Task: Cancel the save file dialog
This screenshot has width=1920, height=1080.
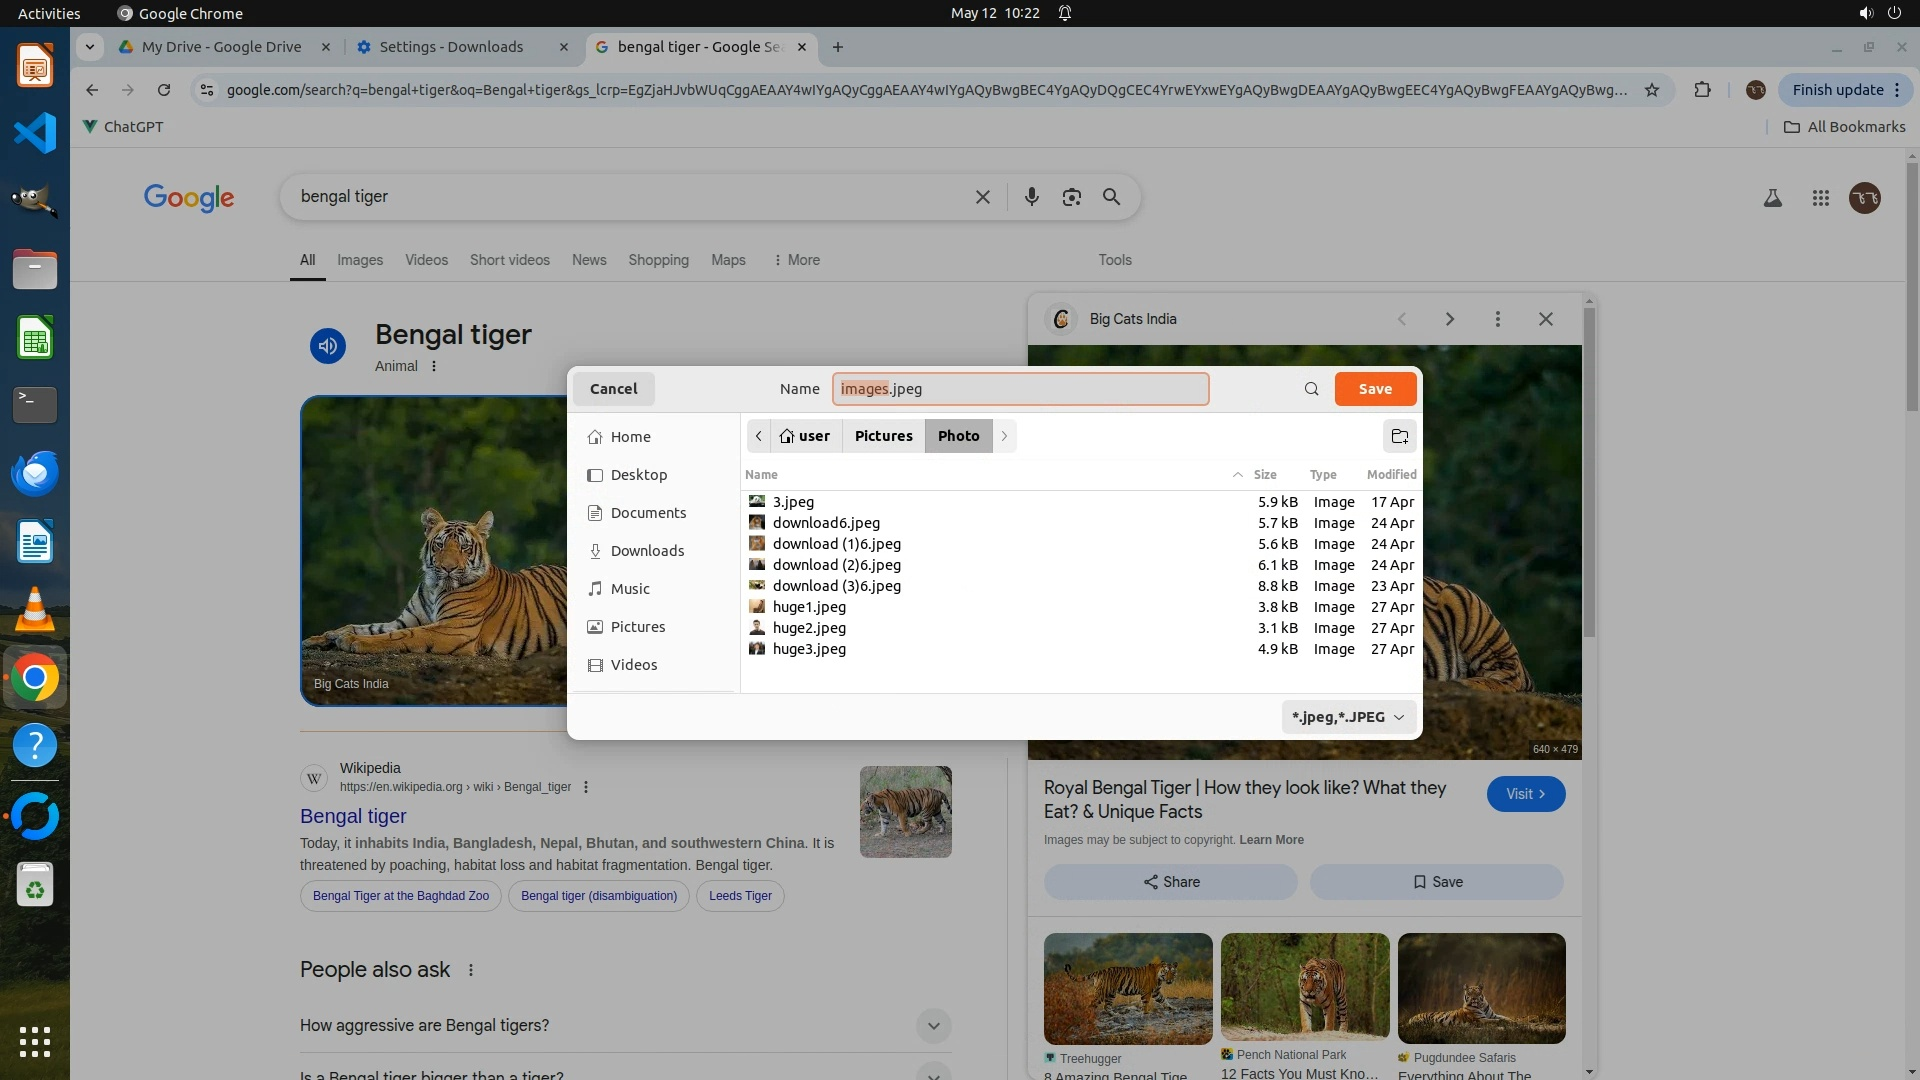Action: pyautogui.click(x=613, y=389)
